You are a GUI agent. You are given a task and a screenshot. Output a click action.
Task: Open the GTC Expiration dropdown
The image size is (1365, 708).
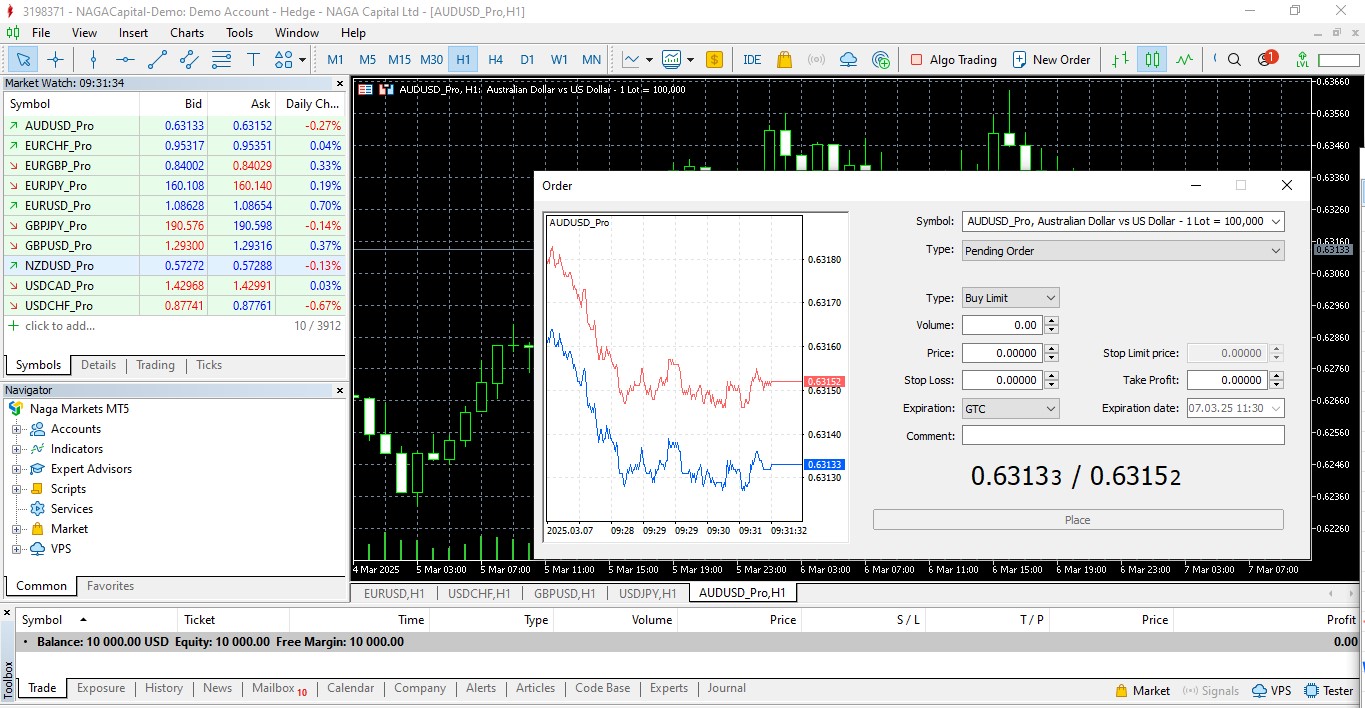click(1010, 408)
